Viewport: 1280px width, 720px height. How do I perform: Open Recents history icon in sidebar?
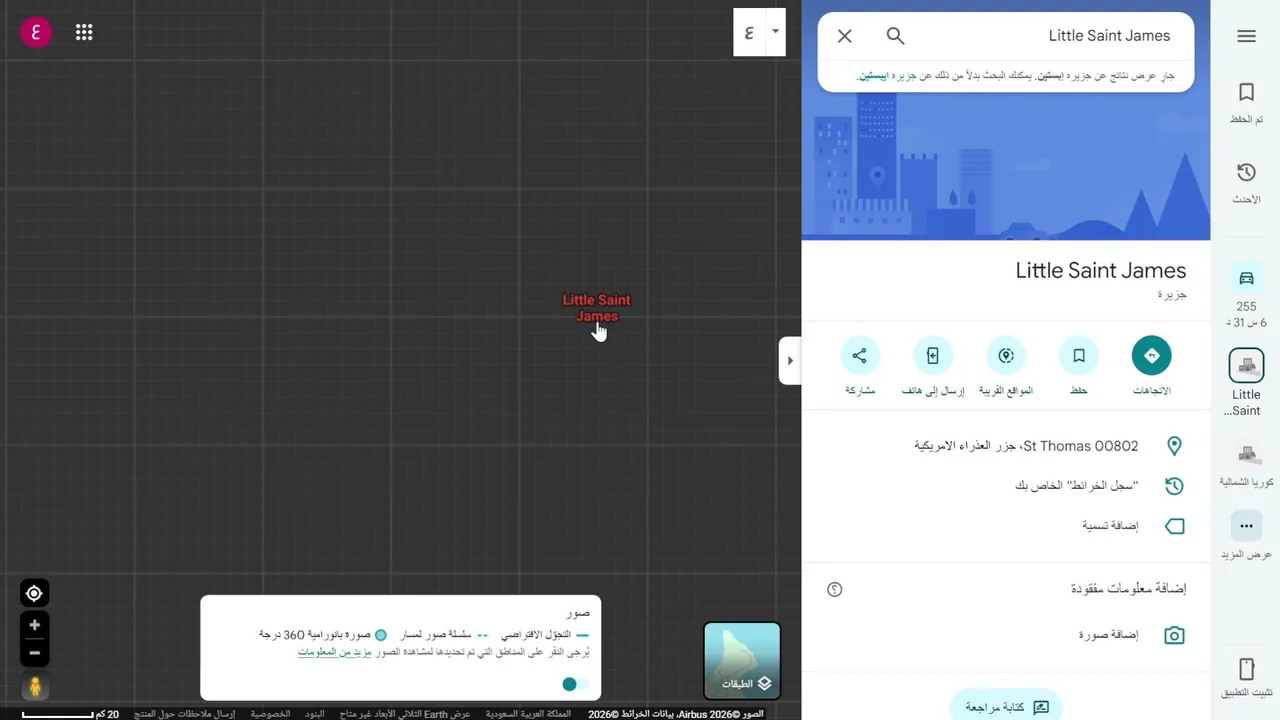(1246, 172)
